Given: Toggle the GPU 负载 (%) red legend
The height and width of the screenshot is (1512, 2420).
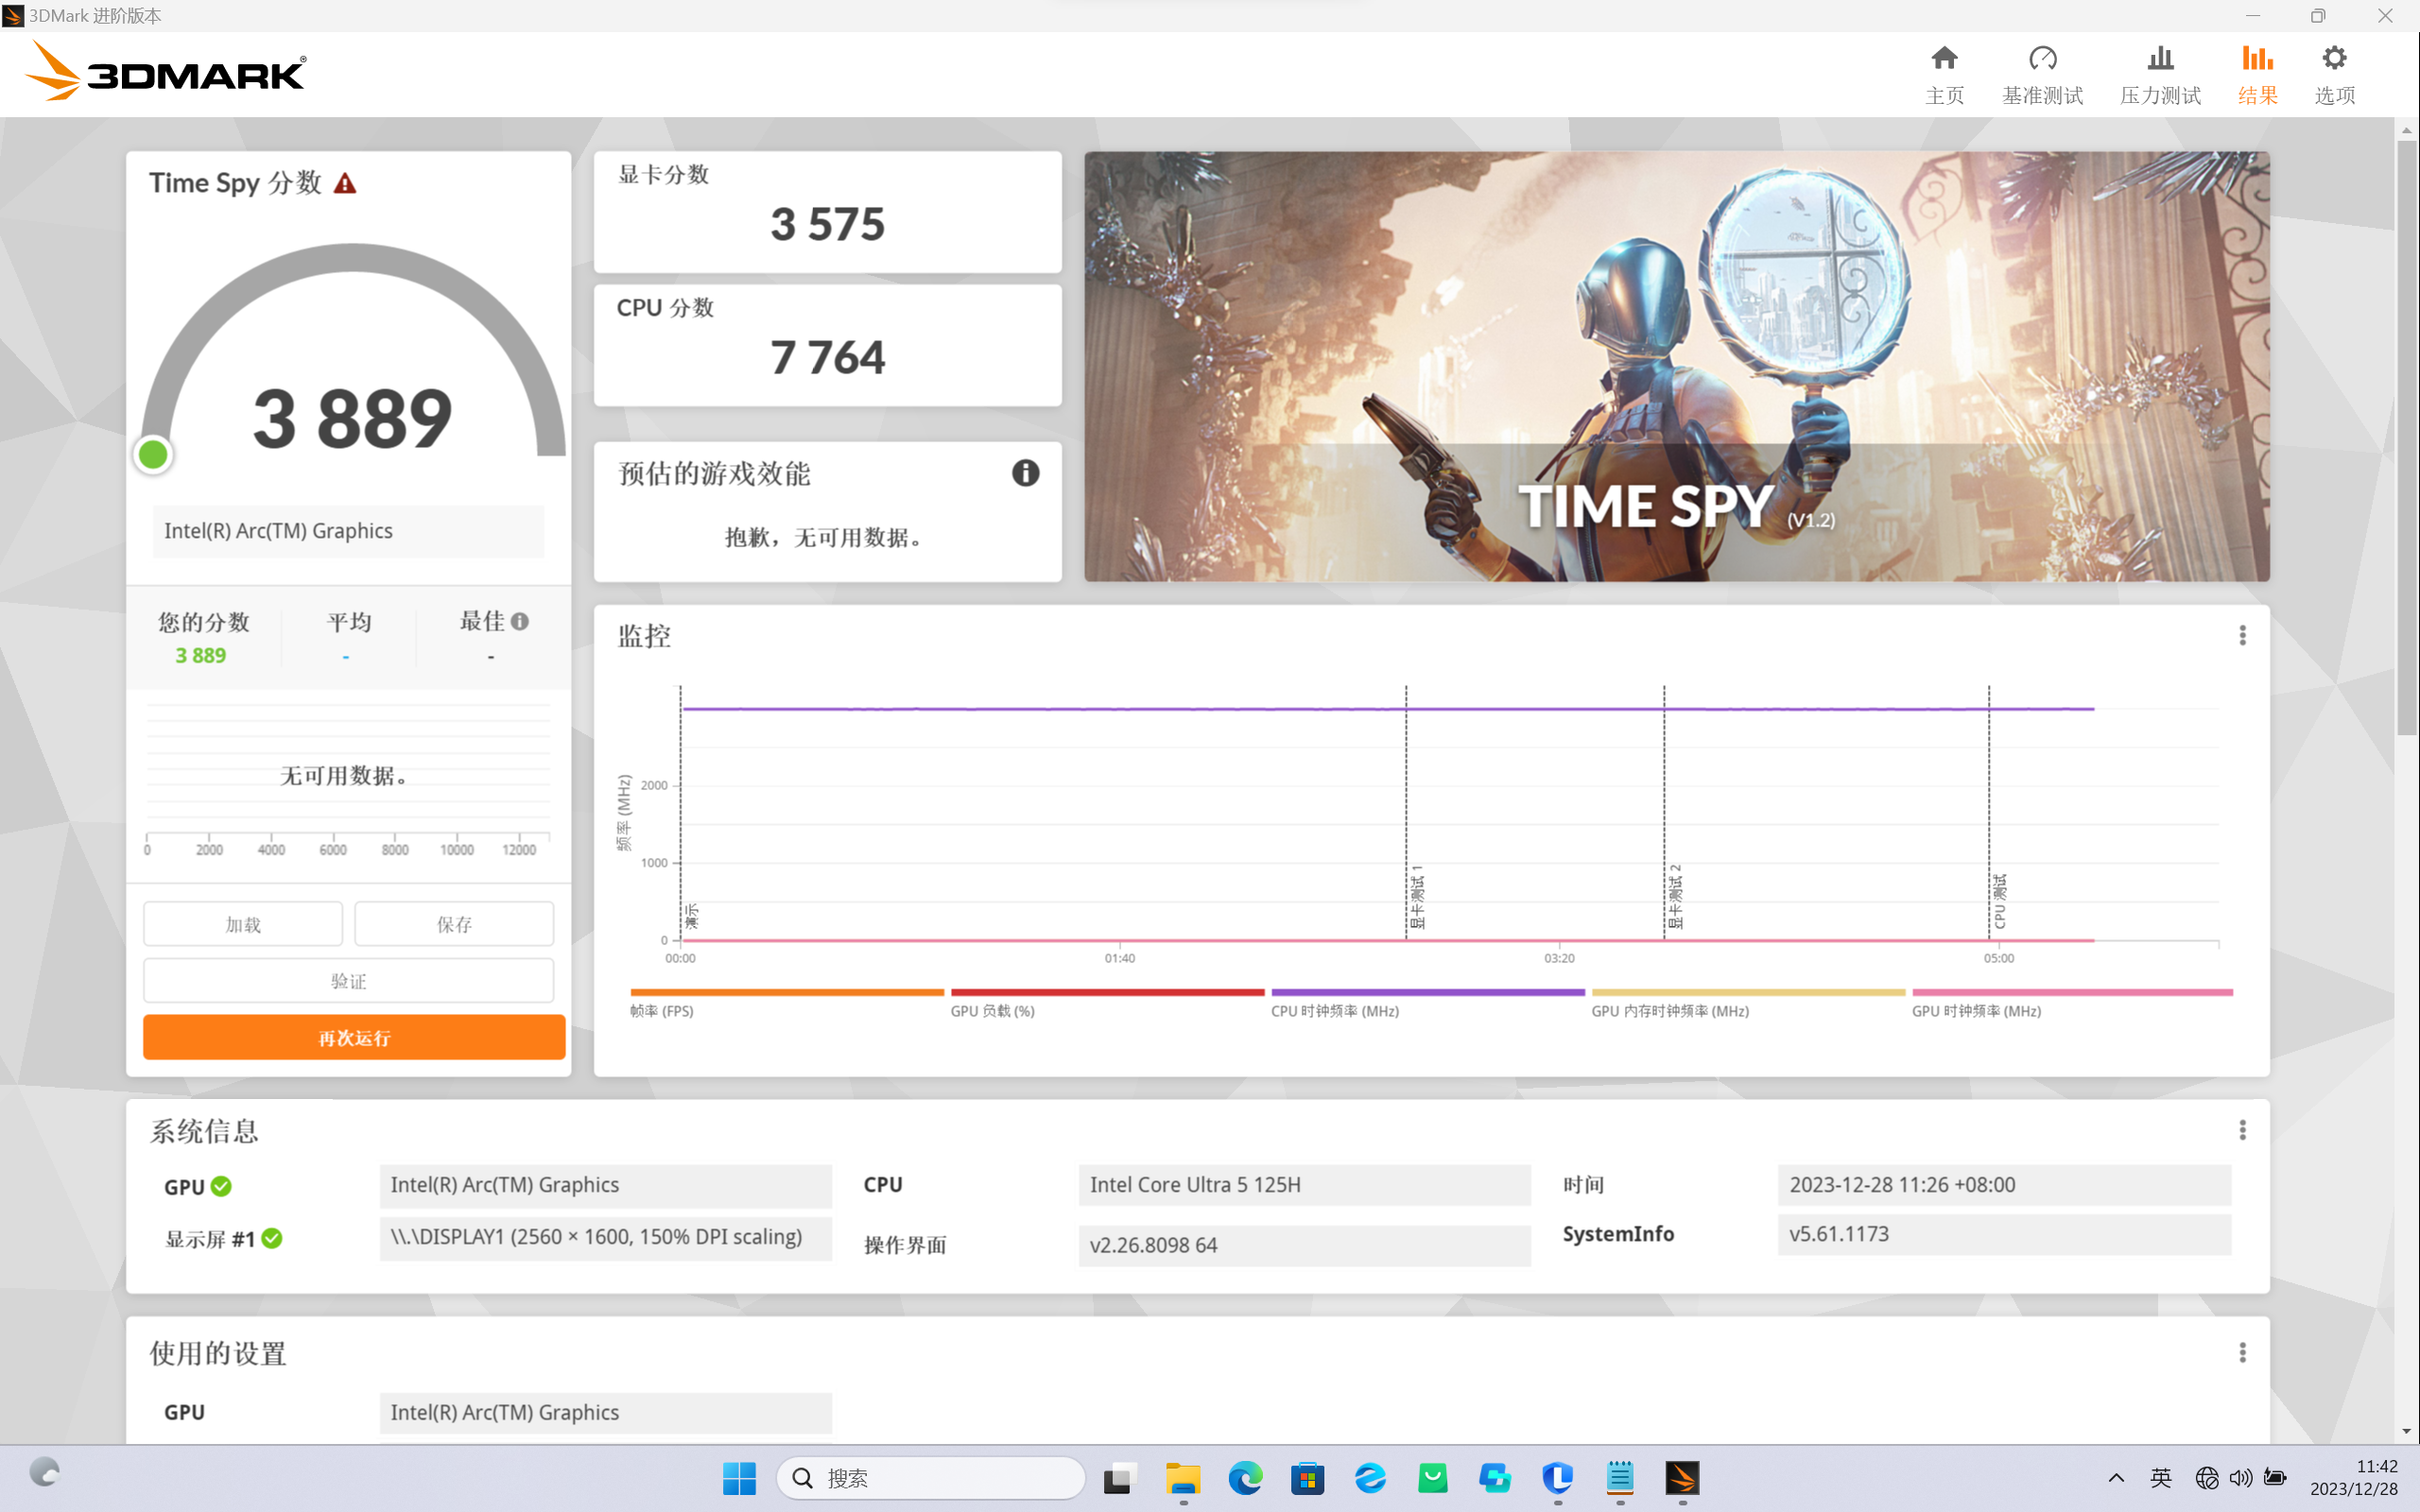Looking at the screenshot, I should pyautogui.click(x=1107, y=1004).
